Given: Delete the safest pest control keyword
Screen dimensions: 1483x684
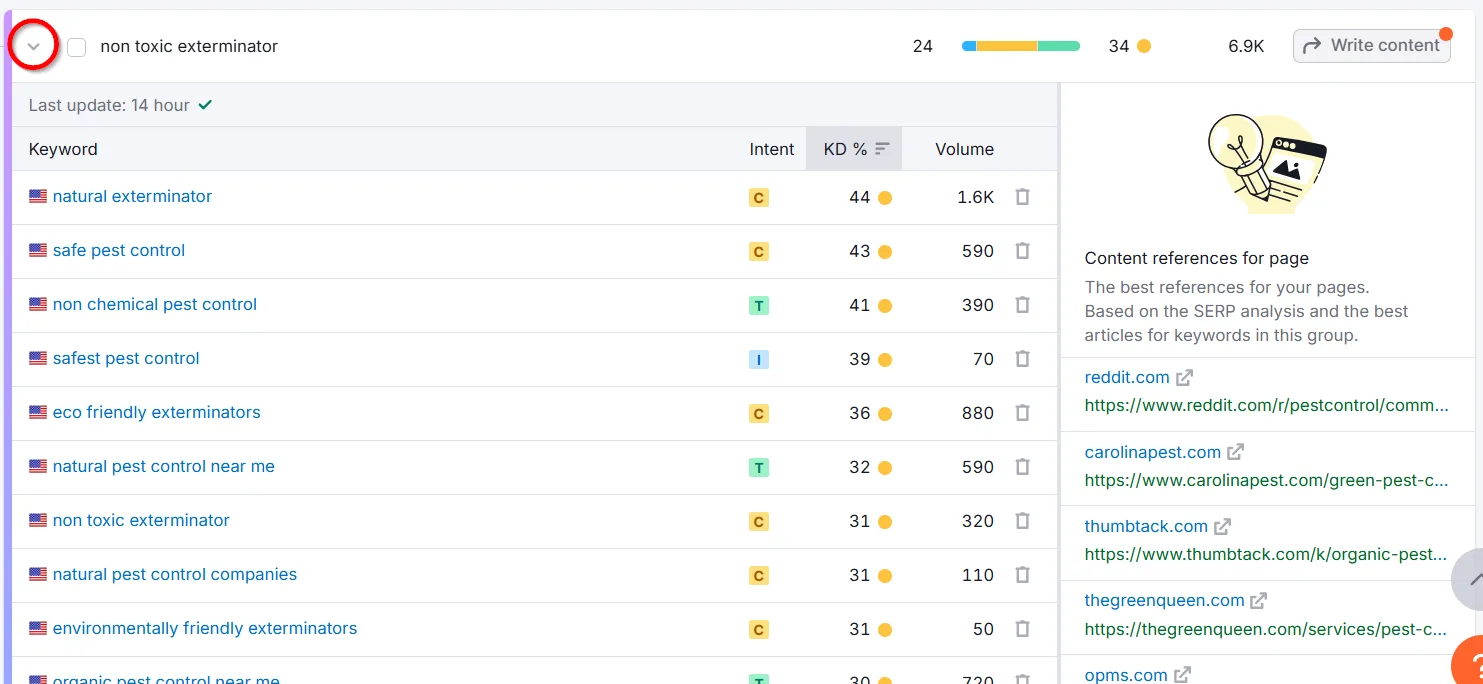Looking at the screenshot, I should pyautogui.click(x=1022, y=359).
